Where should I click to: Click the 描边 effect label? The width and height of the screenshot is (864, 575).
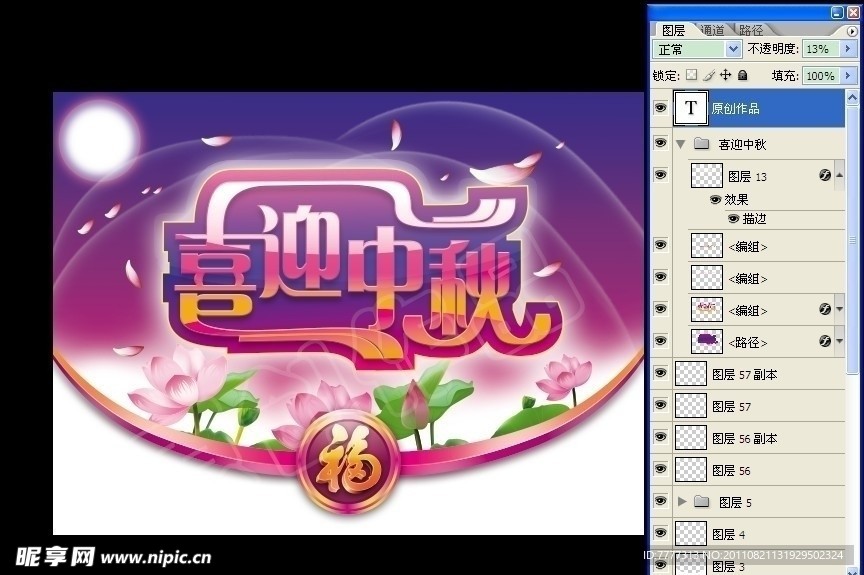754,219
